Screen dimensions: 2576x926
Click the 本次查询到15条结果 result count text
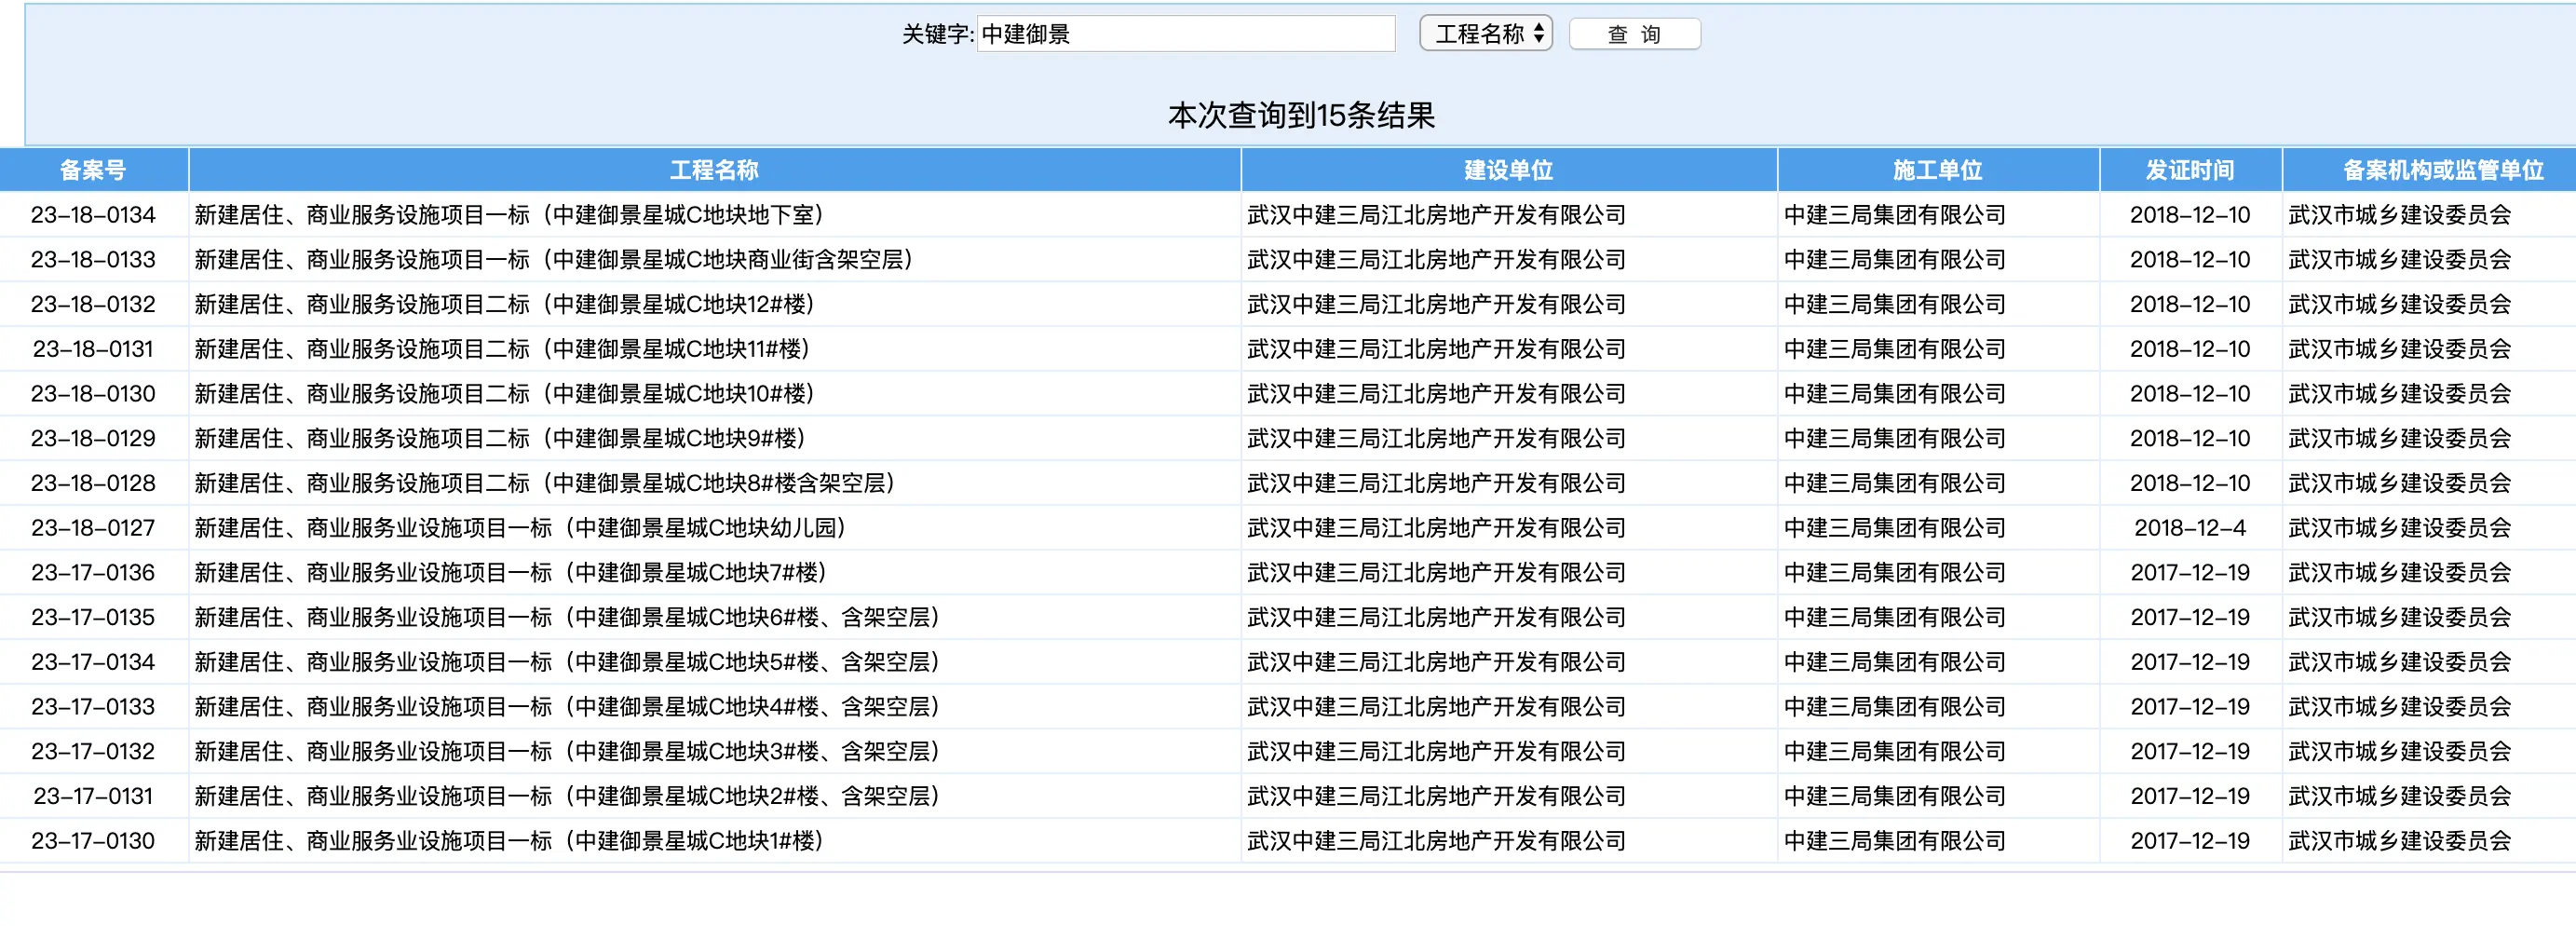[x=1301, y=115]
